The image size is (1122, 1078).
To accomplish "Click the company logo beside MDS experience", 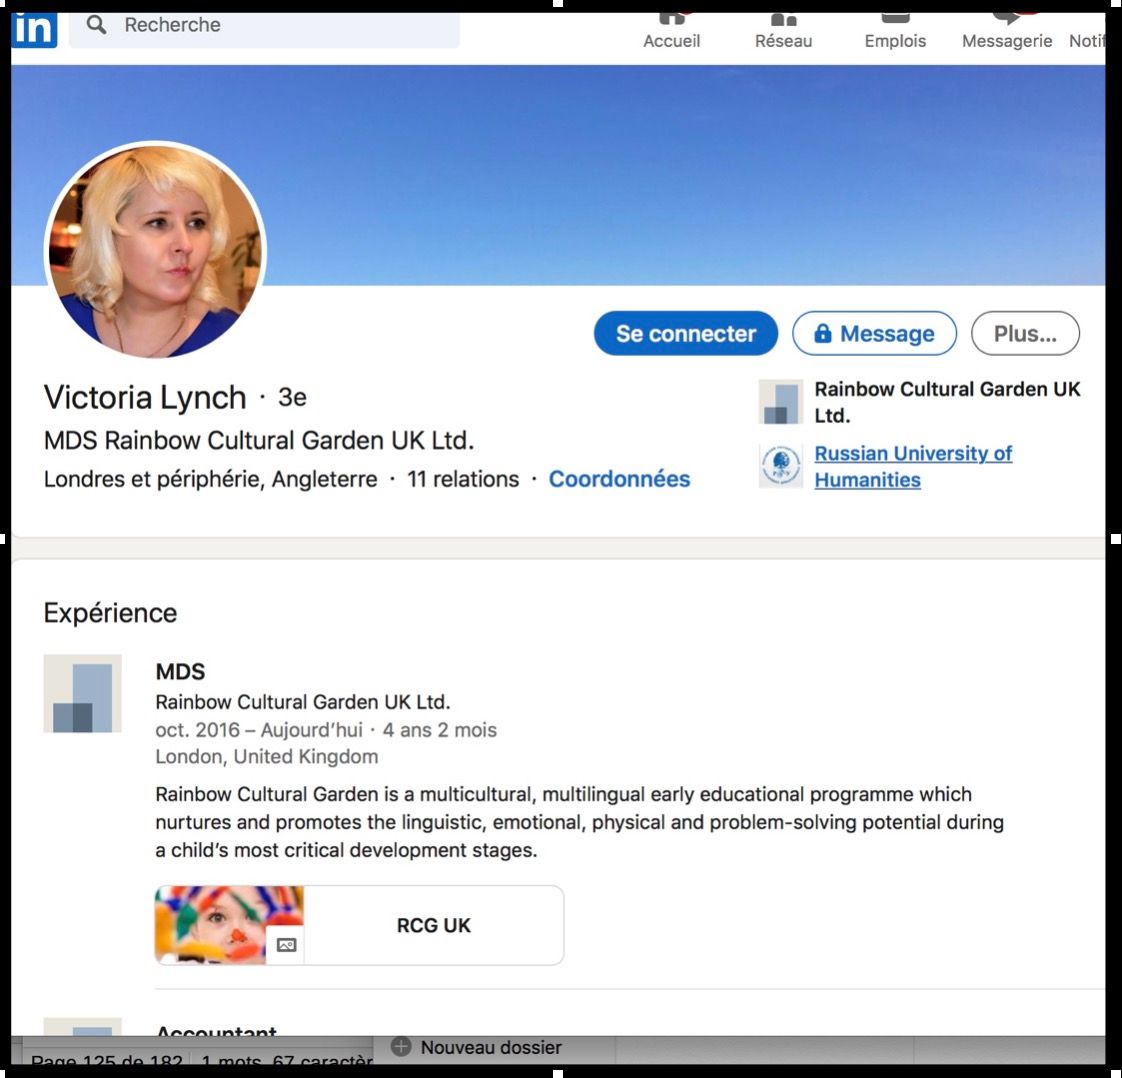I will click(x=82, y=693).
